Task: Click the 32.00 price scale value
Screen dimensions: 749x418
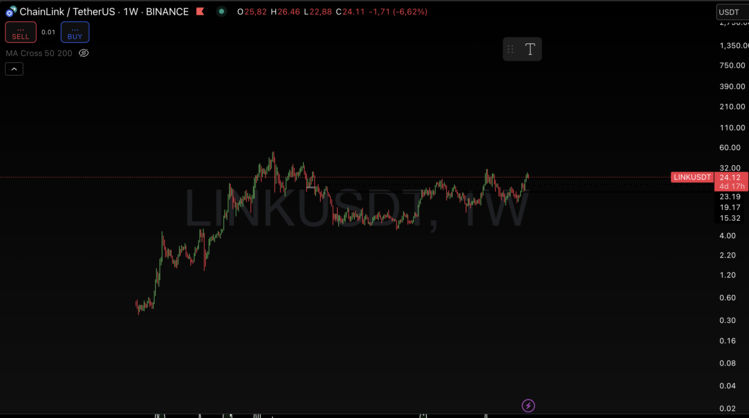Action: coord(729,168)
